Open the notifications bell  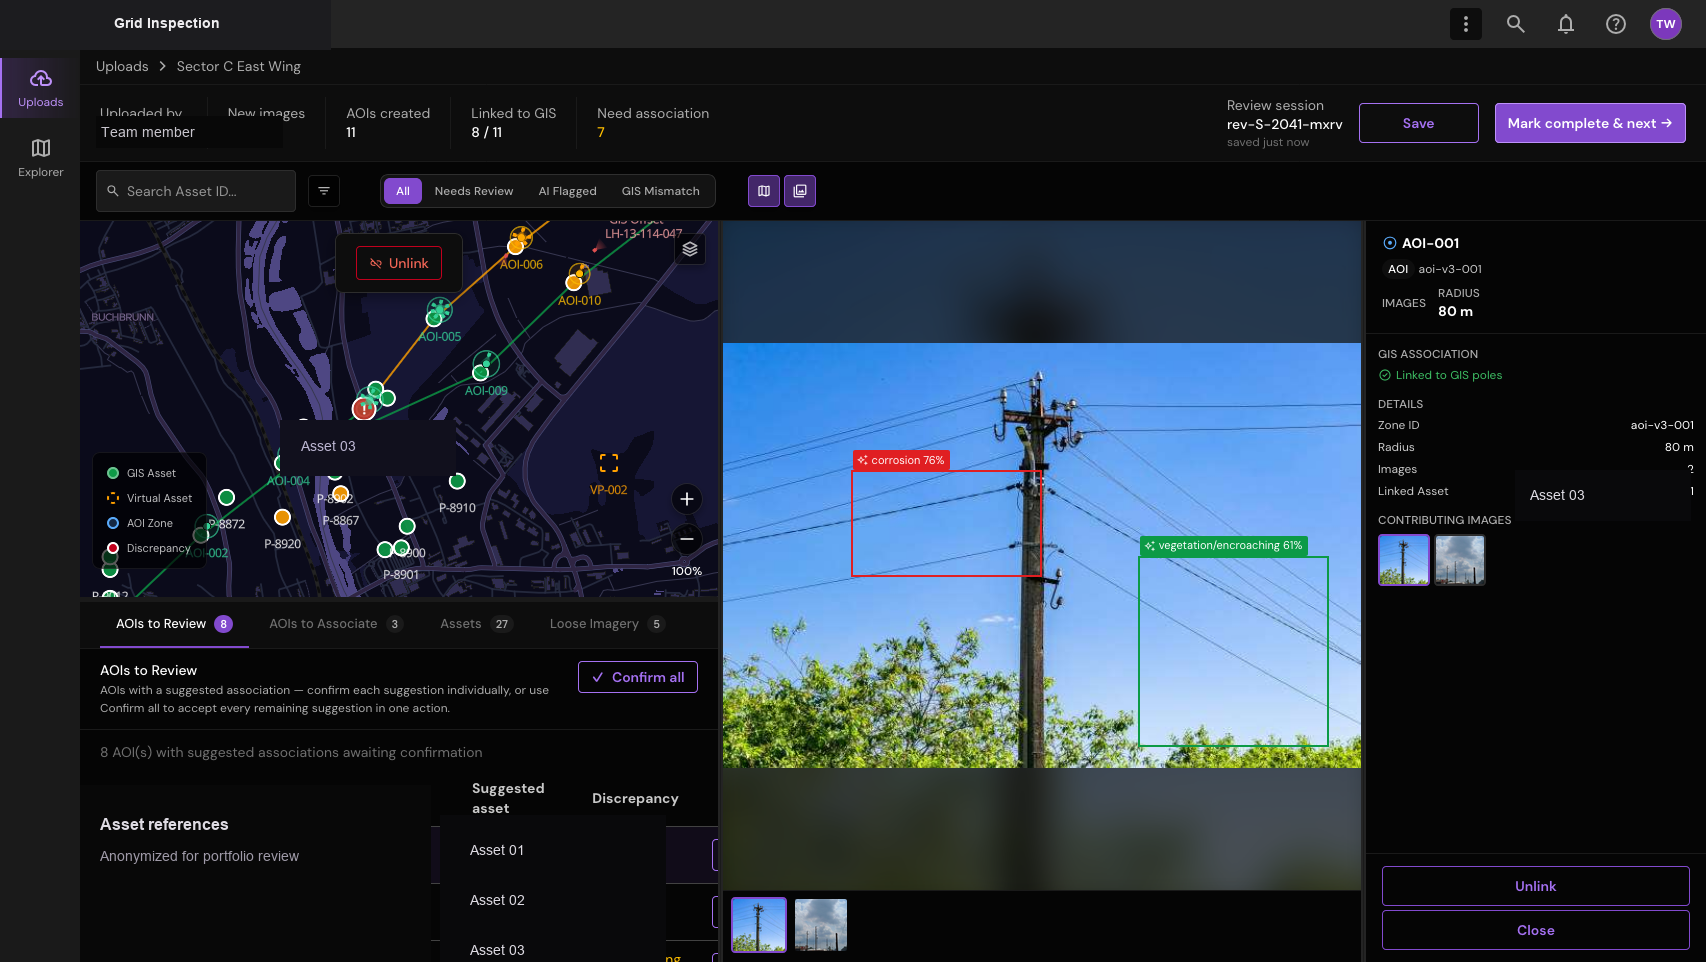[x=1566, y=24]
